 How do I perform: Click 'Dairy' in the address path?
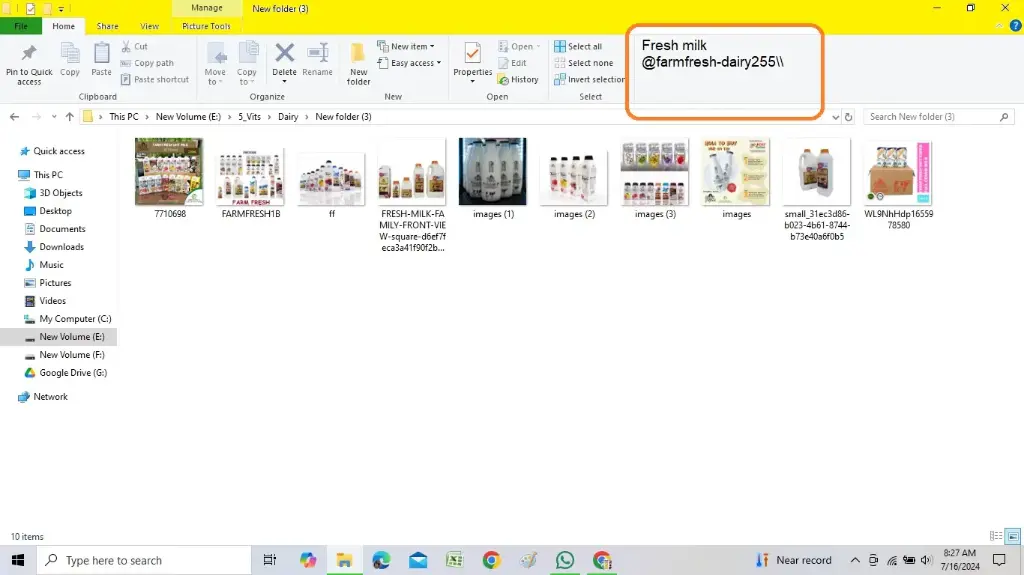(288, 116)
